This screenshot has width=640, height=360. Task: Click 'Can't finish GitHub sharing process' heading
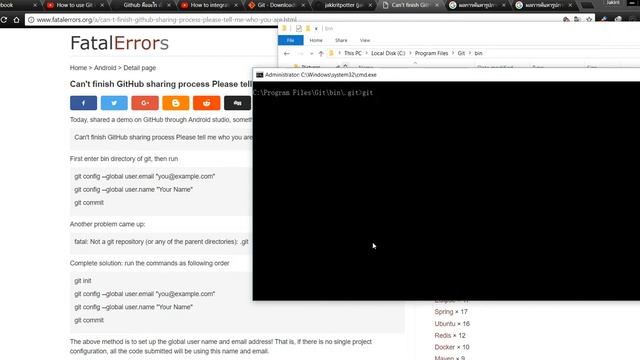pos(161,84)
